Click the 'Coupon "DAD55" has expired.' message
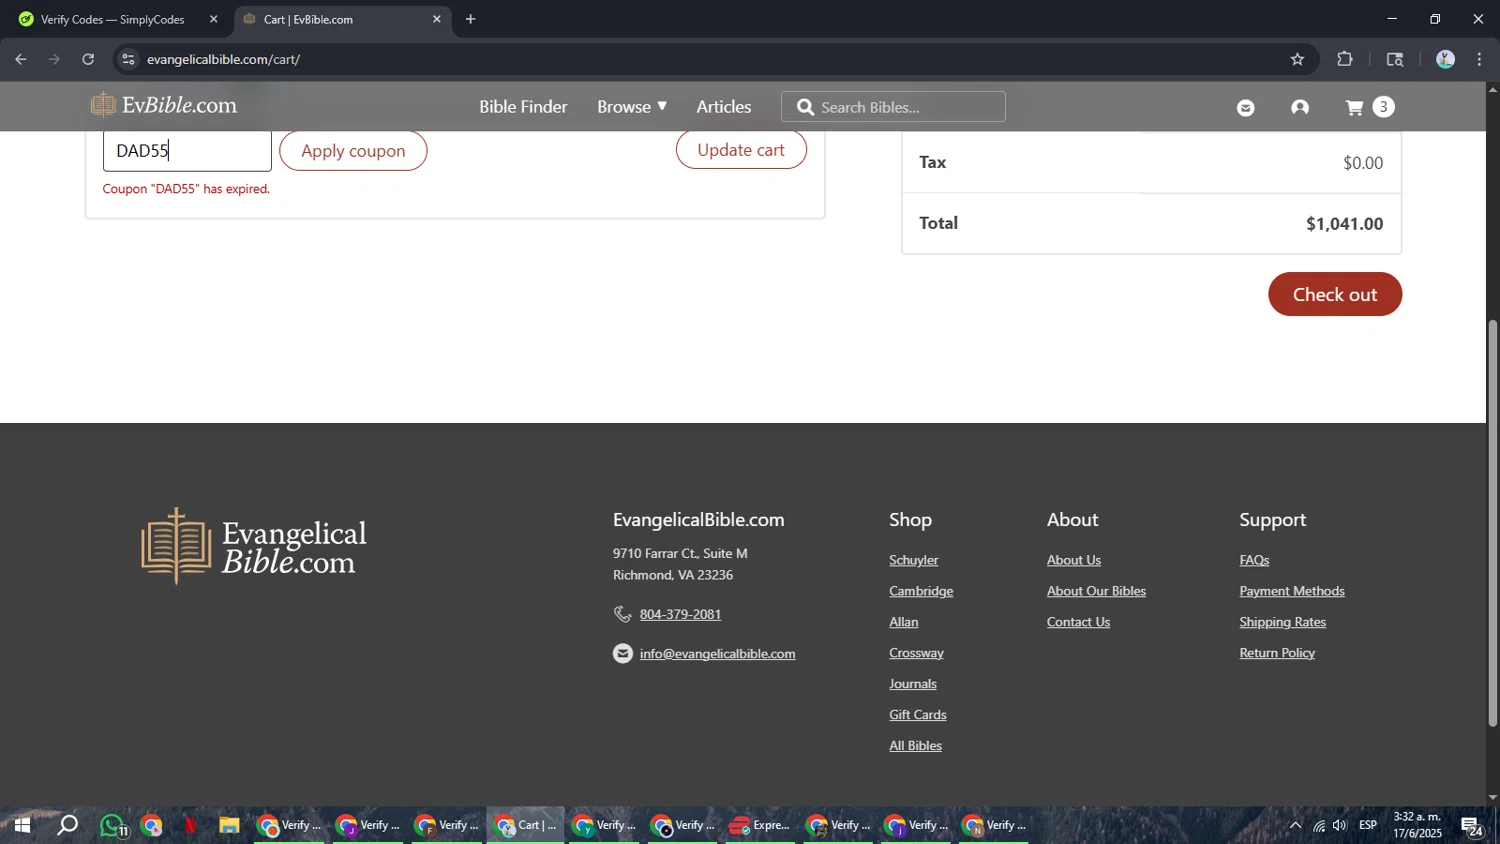The image size is (1500, 844). point(187,189)
